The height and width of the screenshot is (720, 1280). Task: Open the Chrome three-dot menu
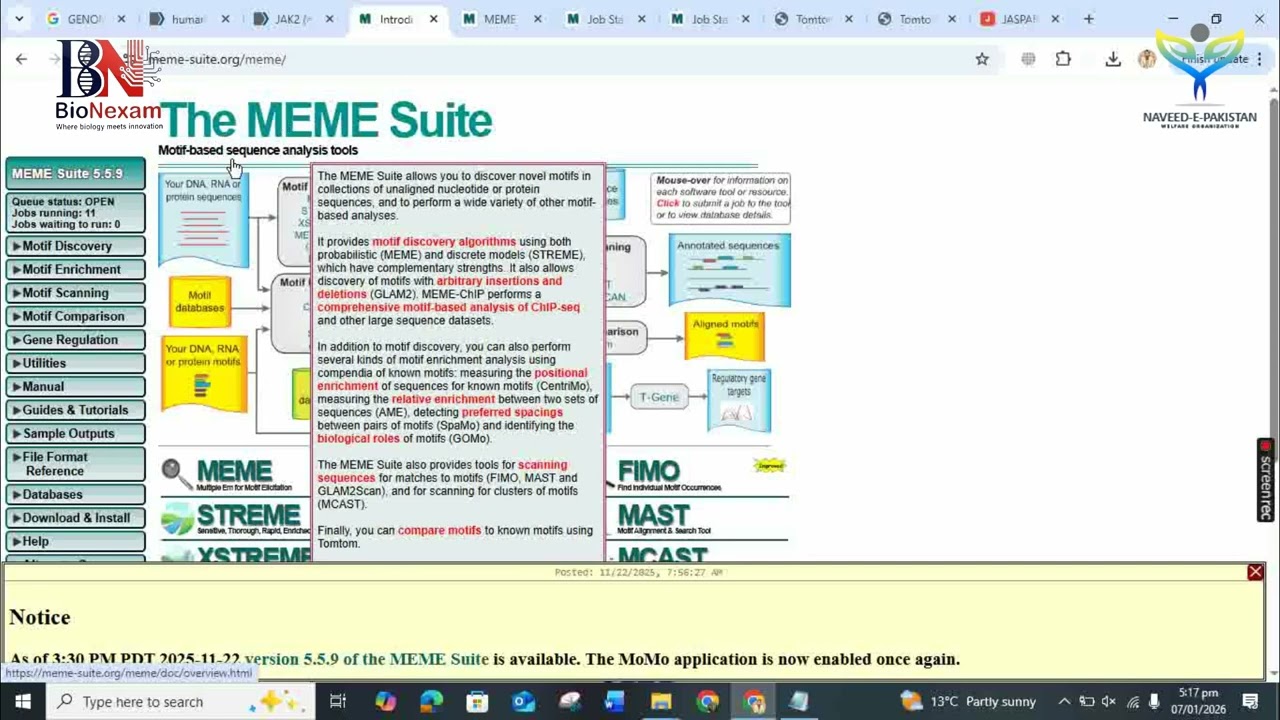1260,59
